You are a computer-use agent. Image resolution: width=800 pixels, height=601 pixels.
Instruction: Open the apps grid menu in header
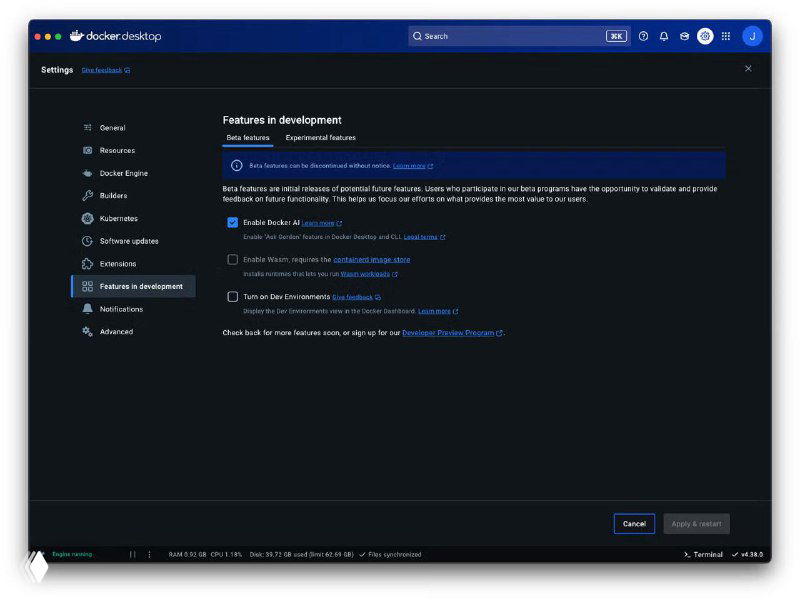click(x=726, y=35)
